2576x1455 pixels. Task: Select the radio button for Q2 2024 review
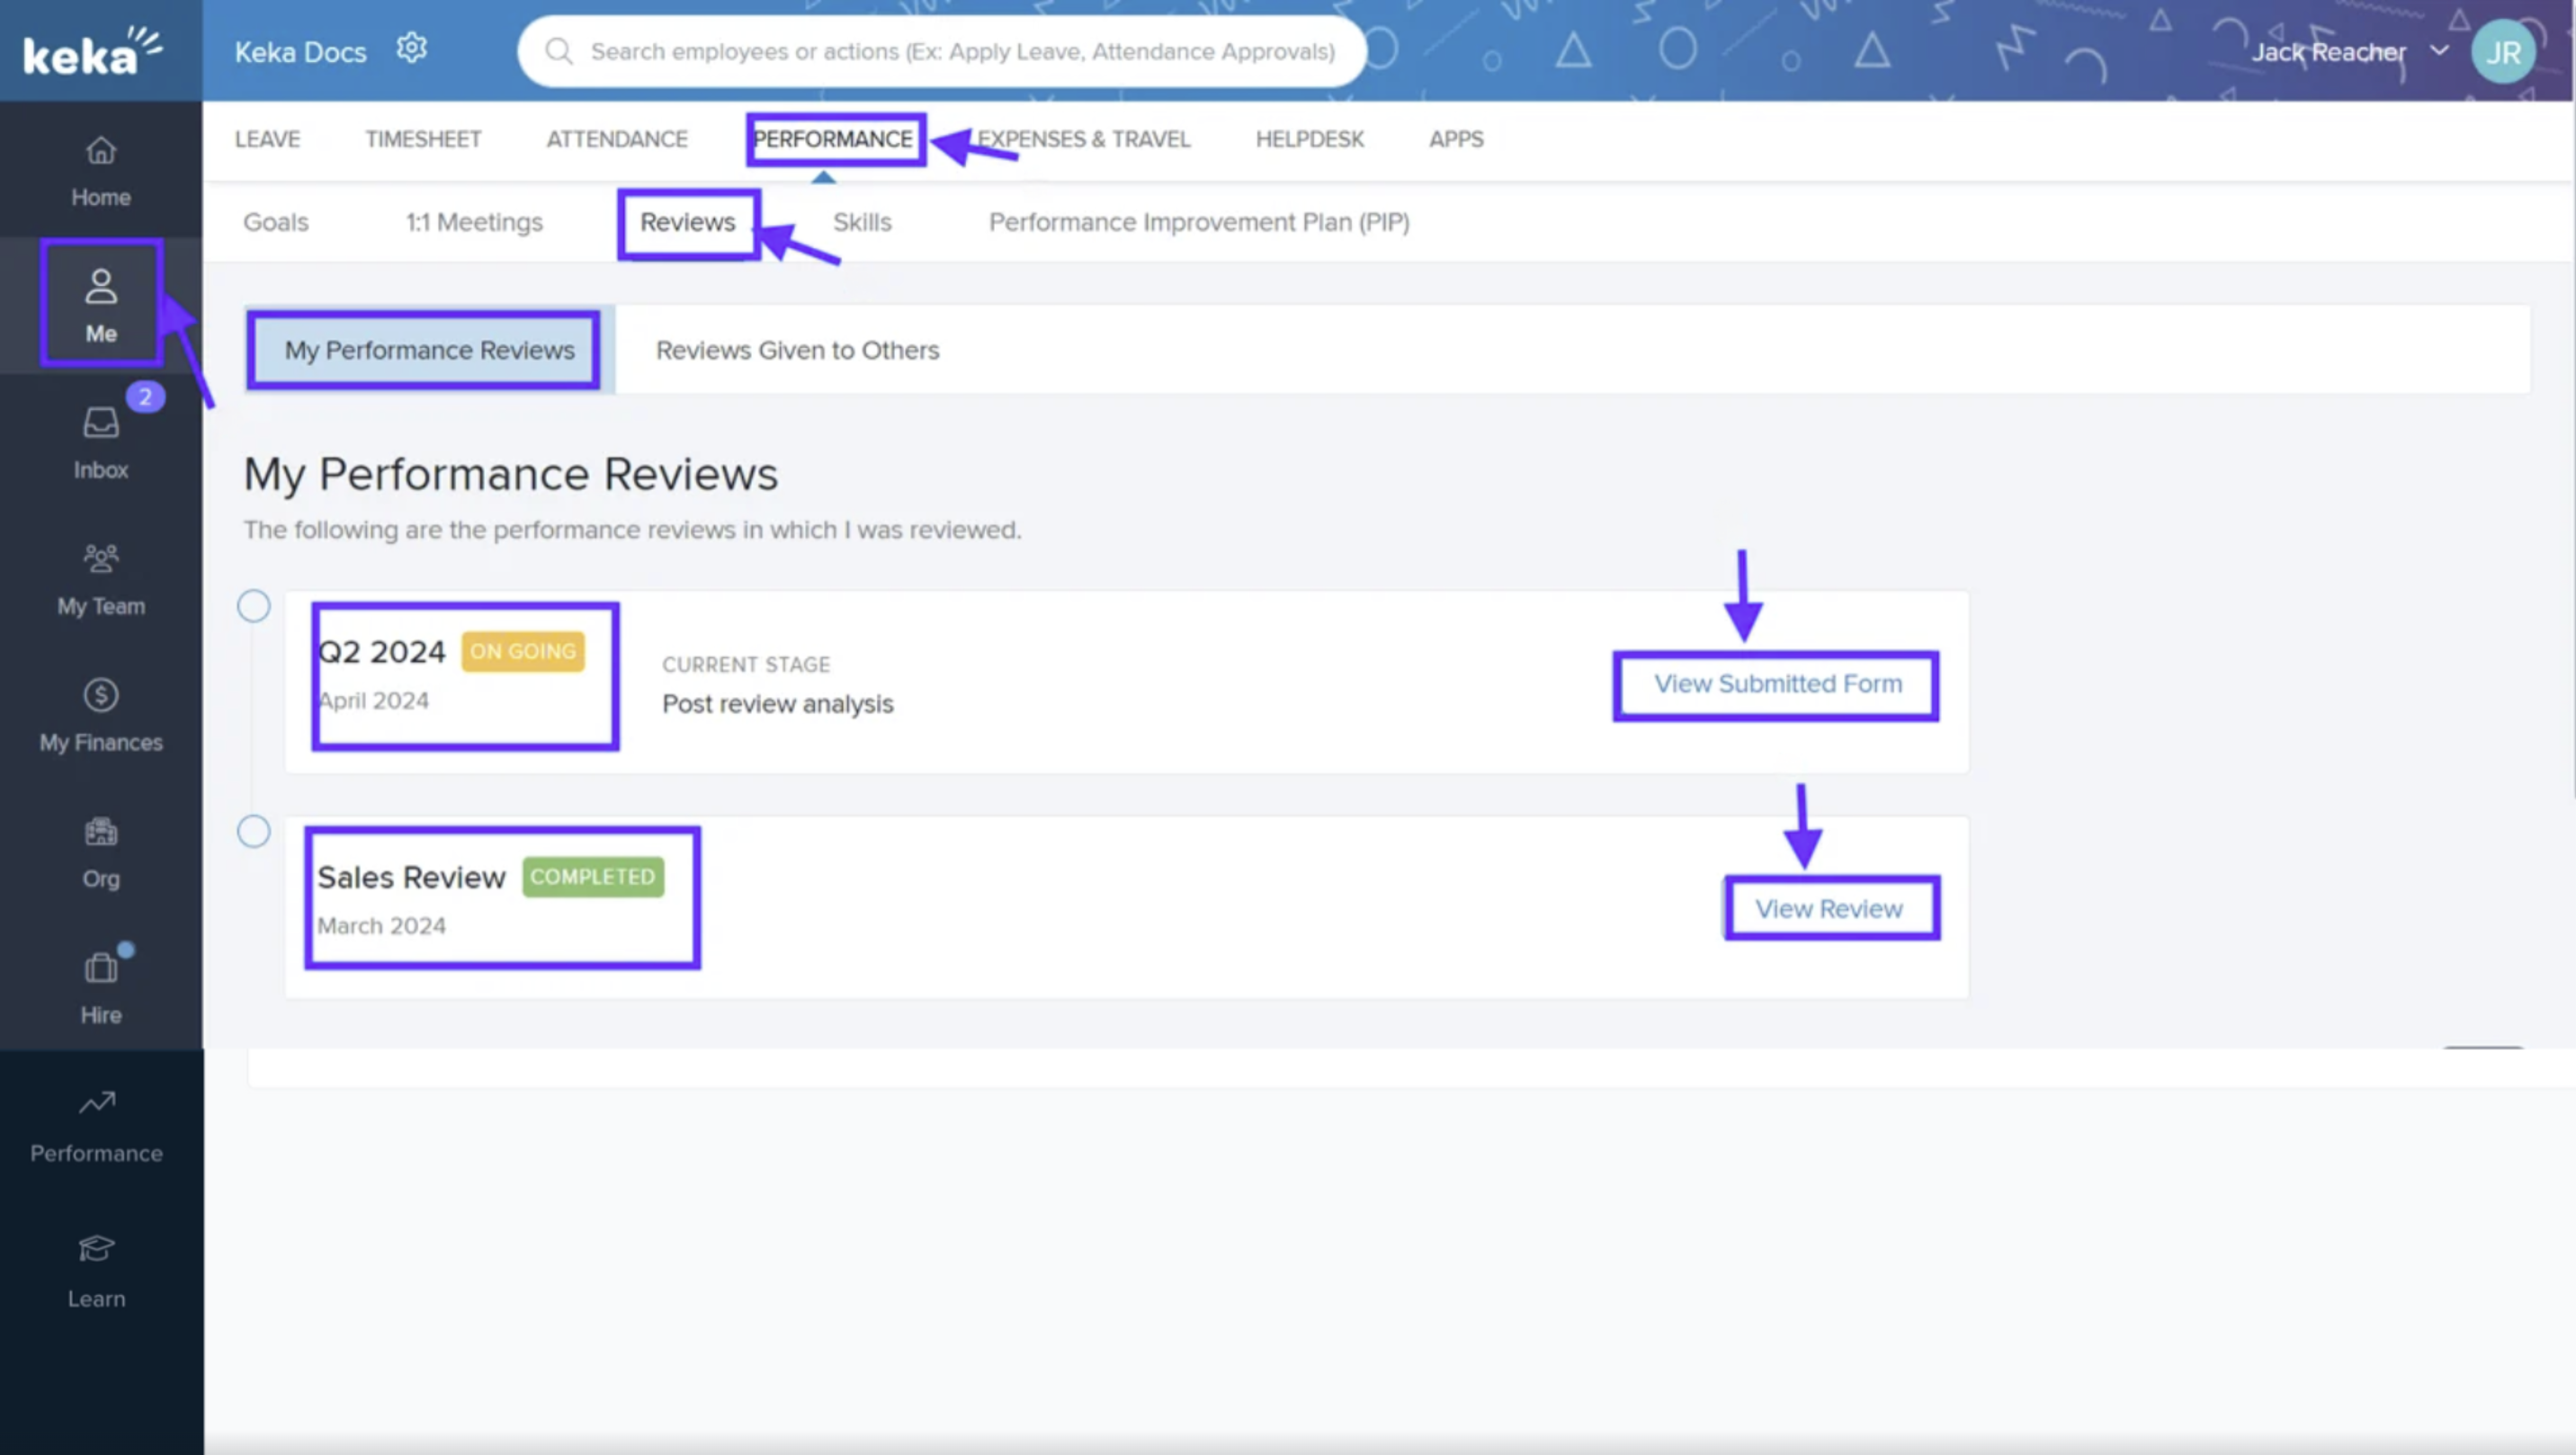coord(253,606)
